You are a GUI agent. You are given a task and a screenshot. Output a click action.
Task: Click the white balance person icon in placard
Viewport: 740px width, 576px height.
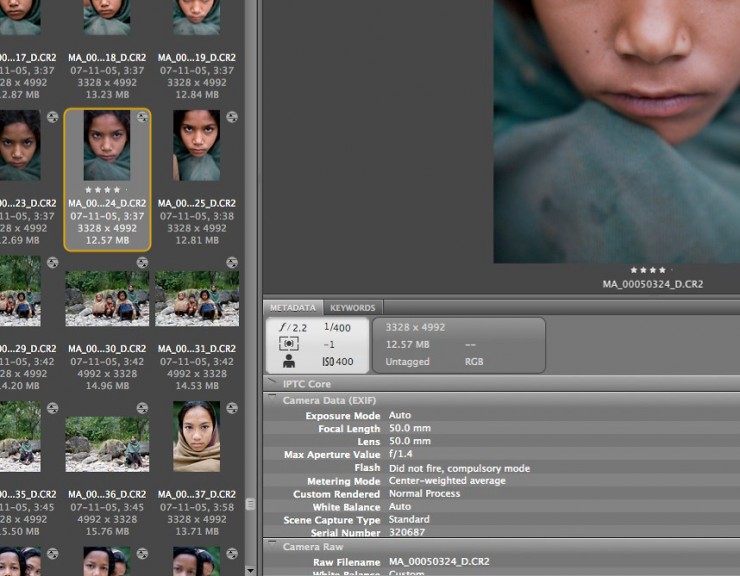tap(289, 361)
